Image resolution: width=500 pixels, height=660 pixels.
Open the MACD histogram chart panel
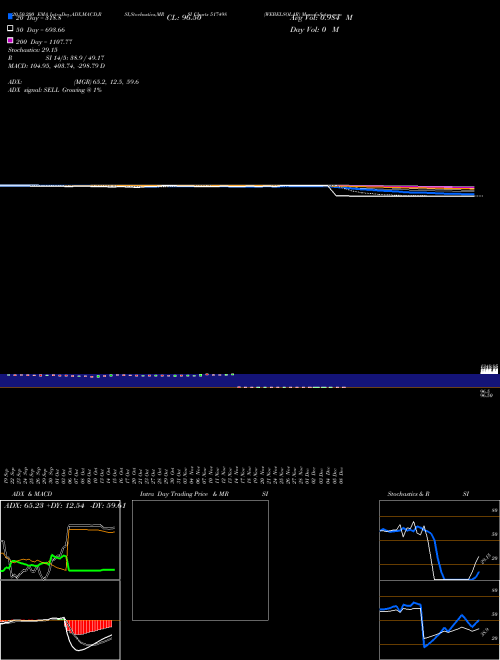60,620
